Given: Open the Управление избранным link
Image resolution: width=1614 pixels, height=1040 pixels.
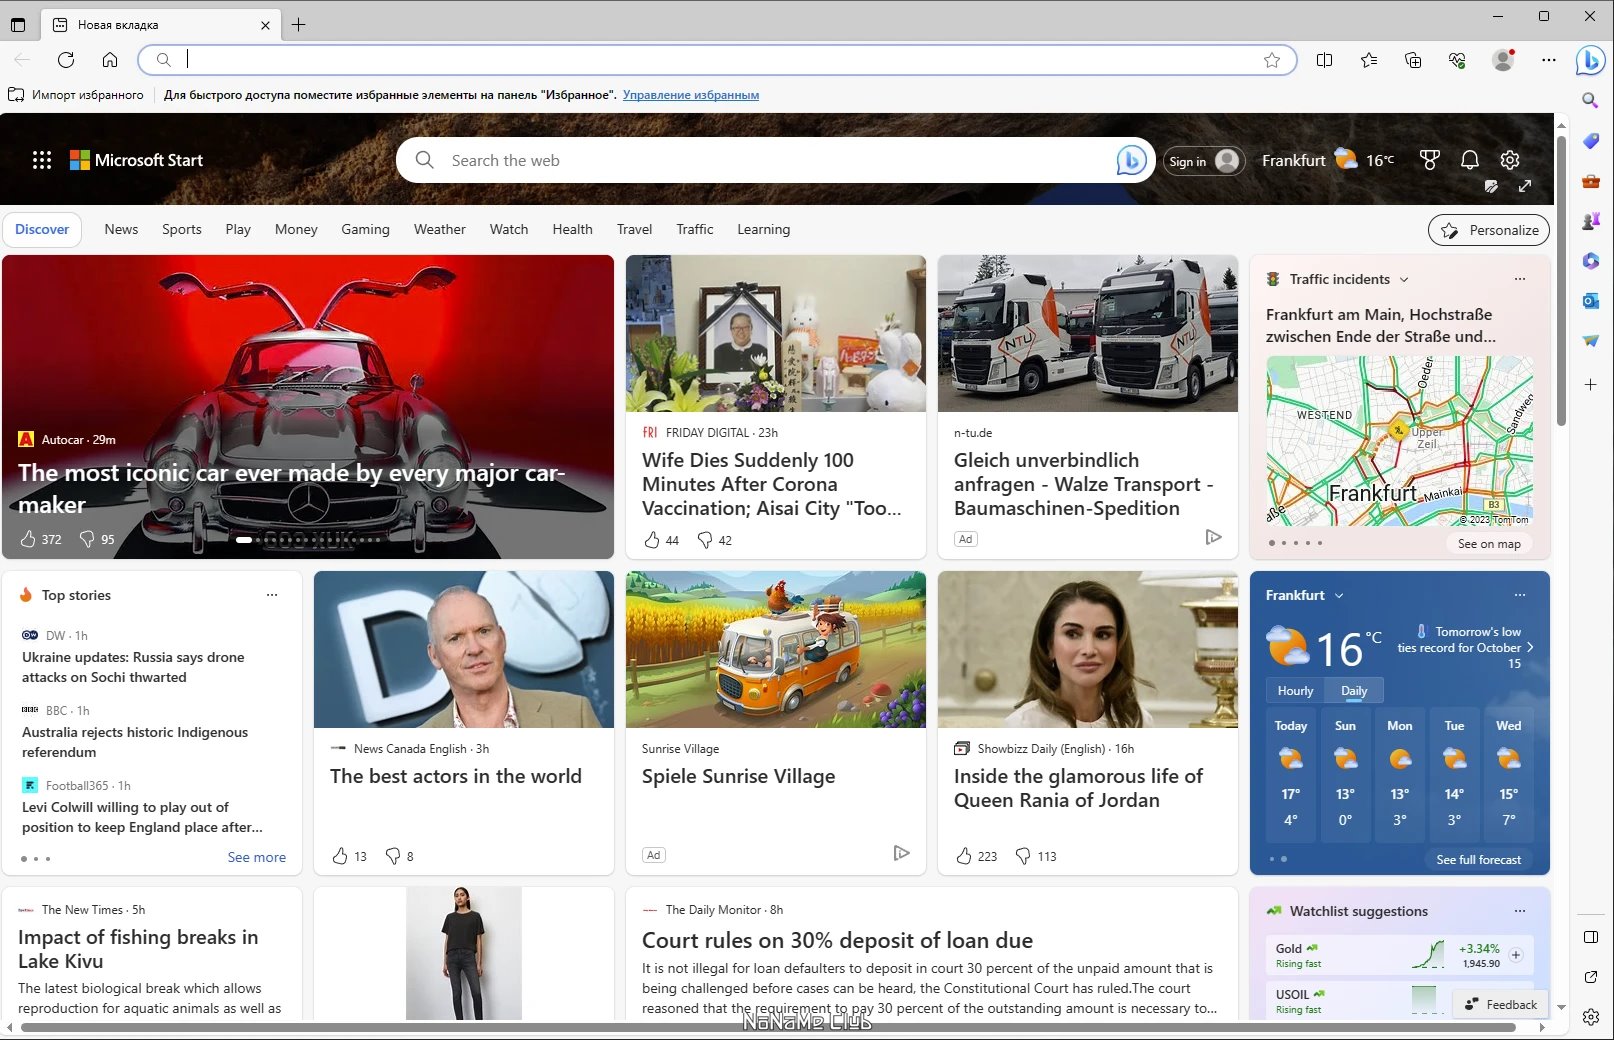Looking at the screenshot, I should point(690,94).
